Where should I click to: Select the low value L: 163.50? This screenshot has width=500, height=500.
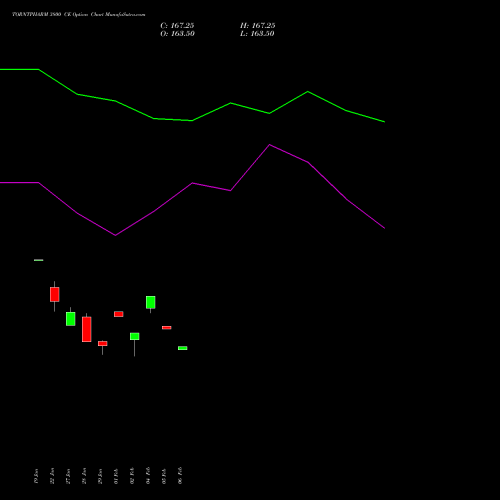click(x=257, y=34)
